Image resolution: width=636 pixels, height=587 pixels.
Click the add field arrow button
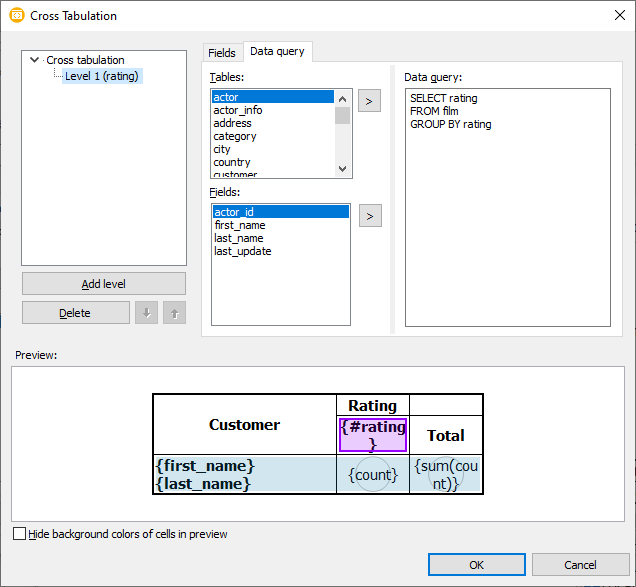point(369,215)
